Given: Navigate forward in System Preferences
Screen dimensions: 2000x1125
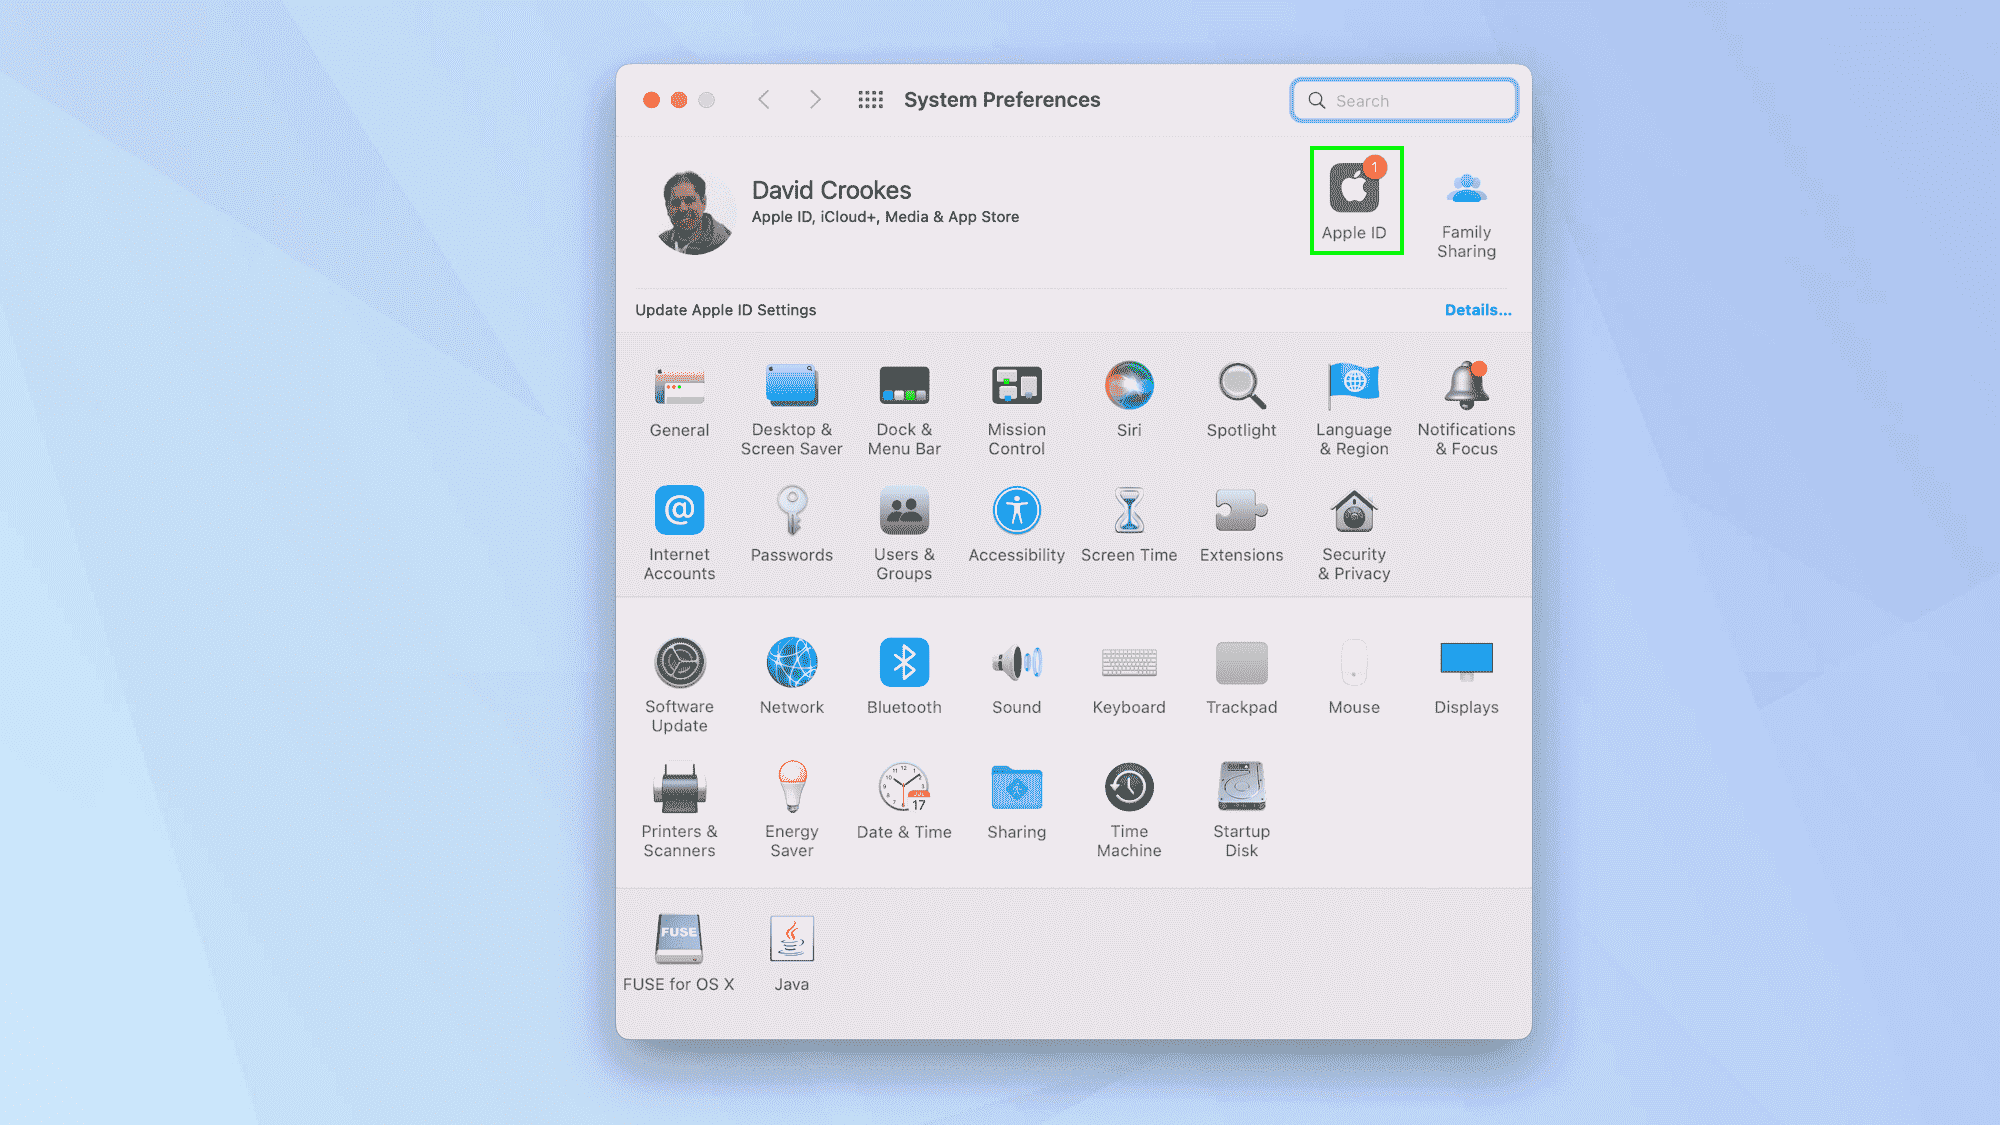Looking at the screenshot, I should pos(817,99).
